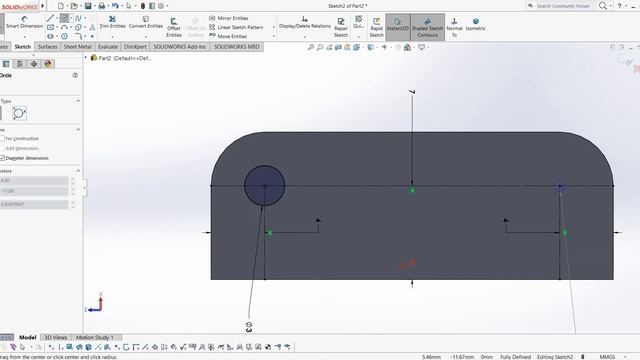640x360 pixels.
Task: Select the Arc sketch tool
Action: [x=64, y=27]
